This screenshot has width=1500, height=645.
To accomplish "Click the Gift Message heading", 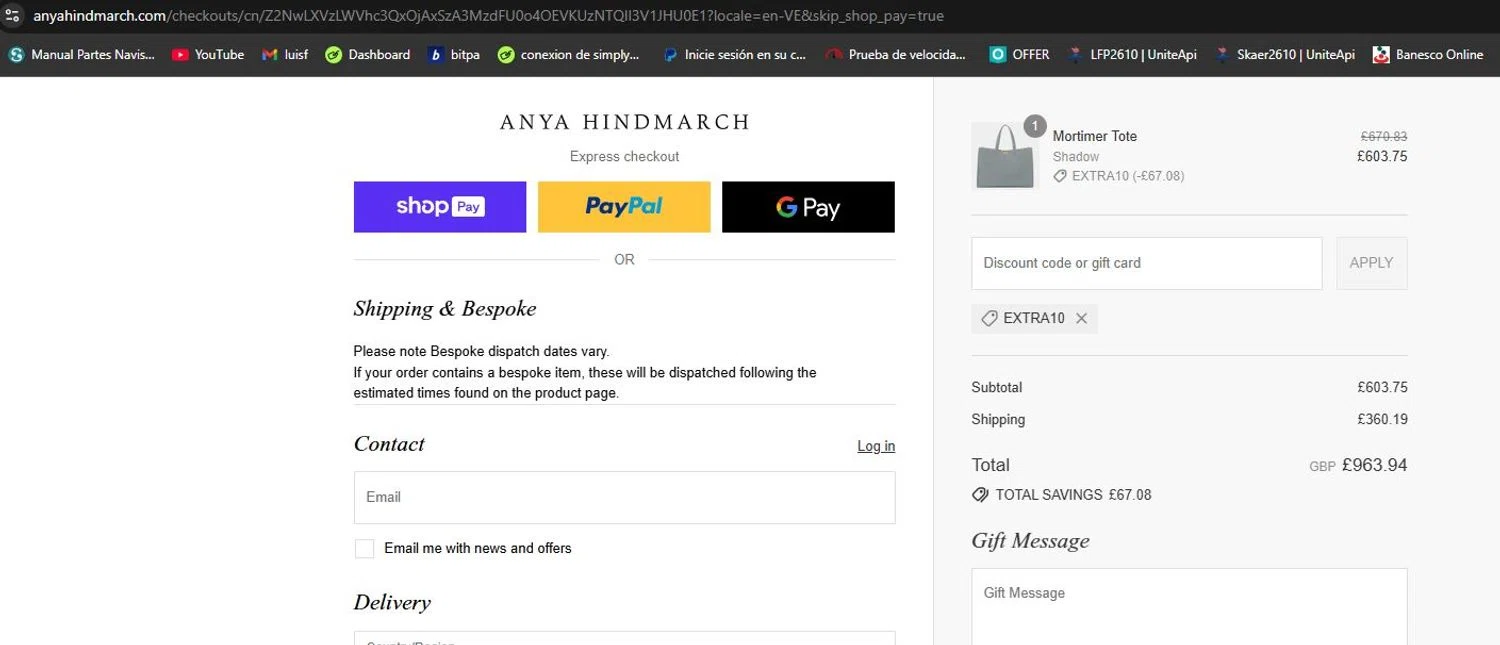I will (1030, 541).
